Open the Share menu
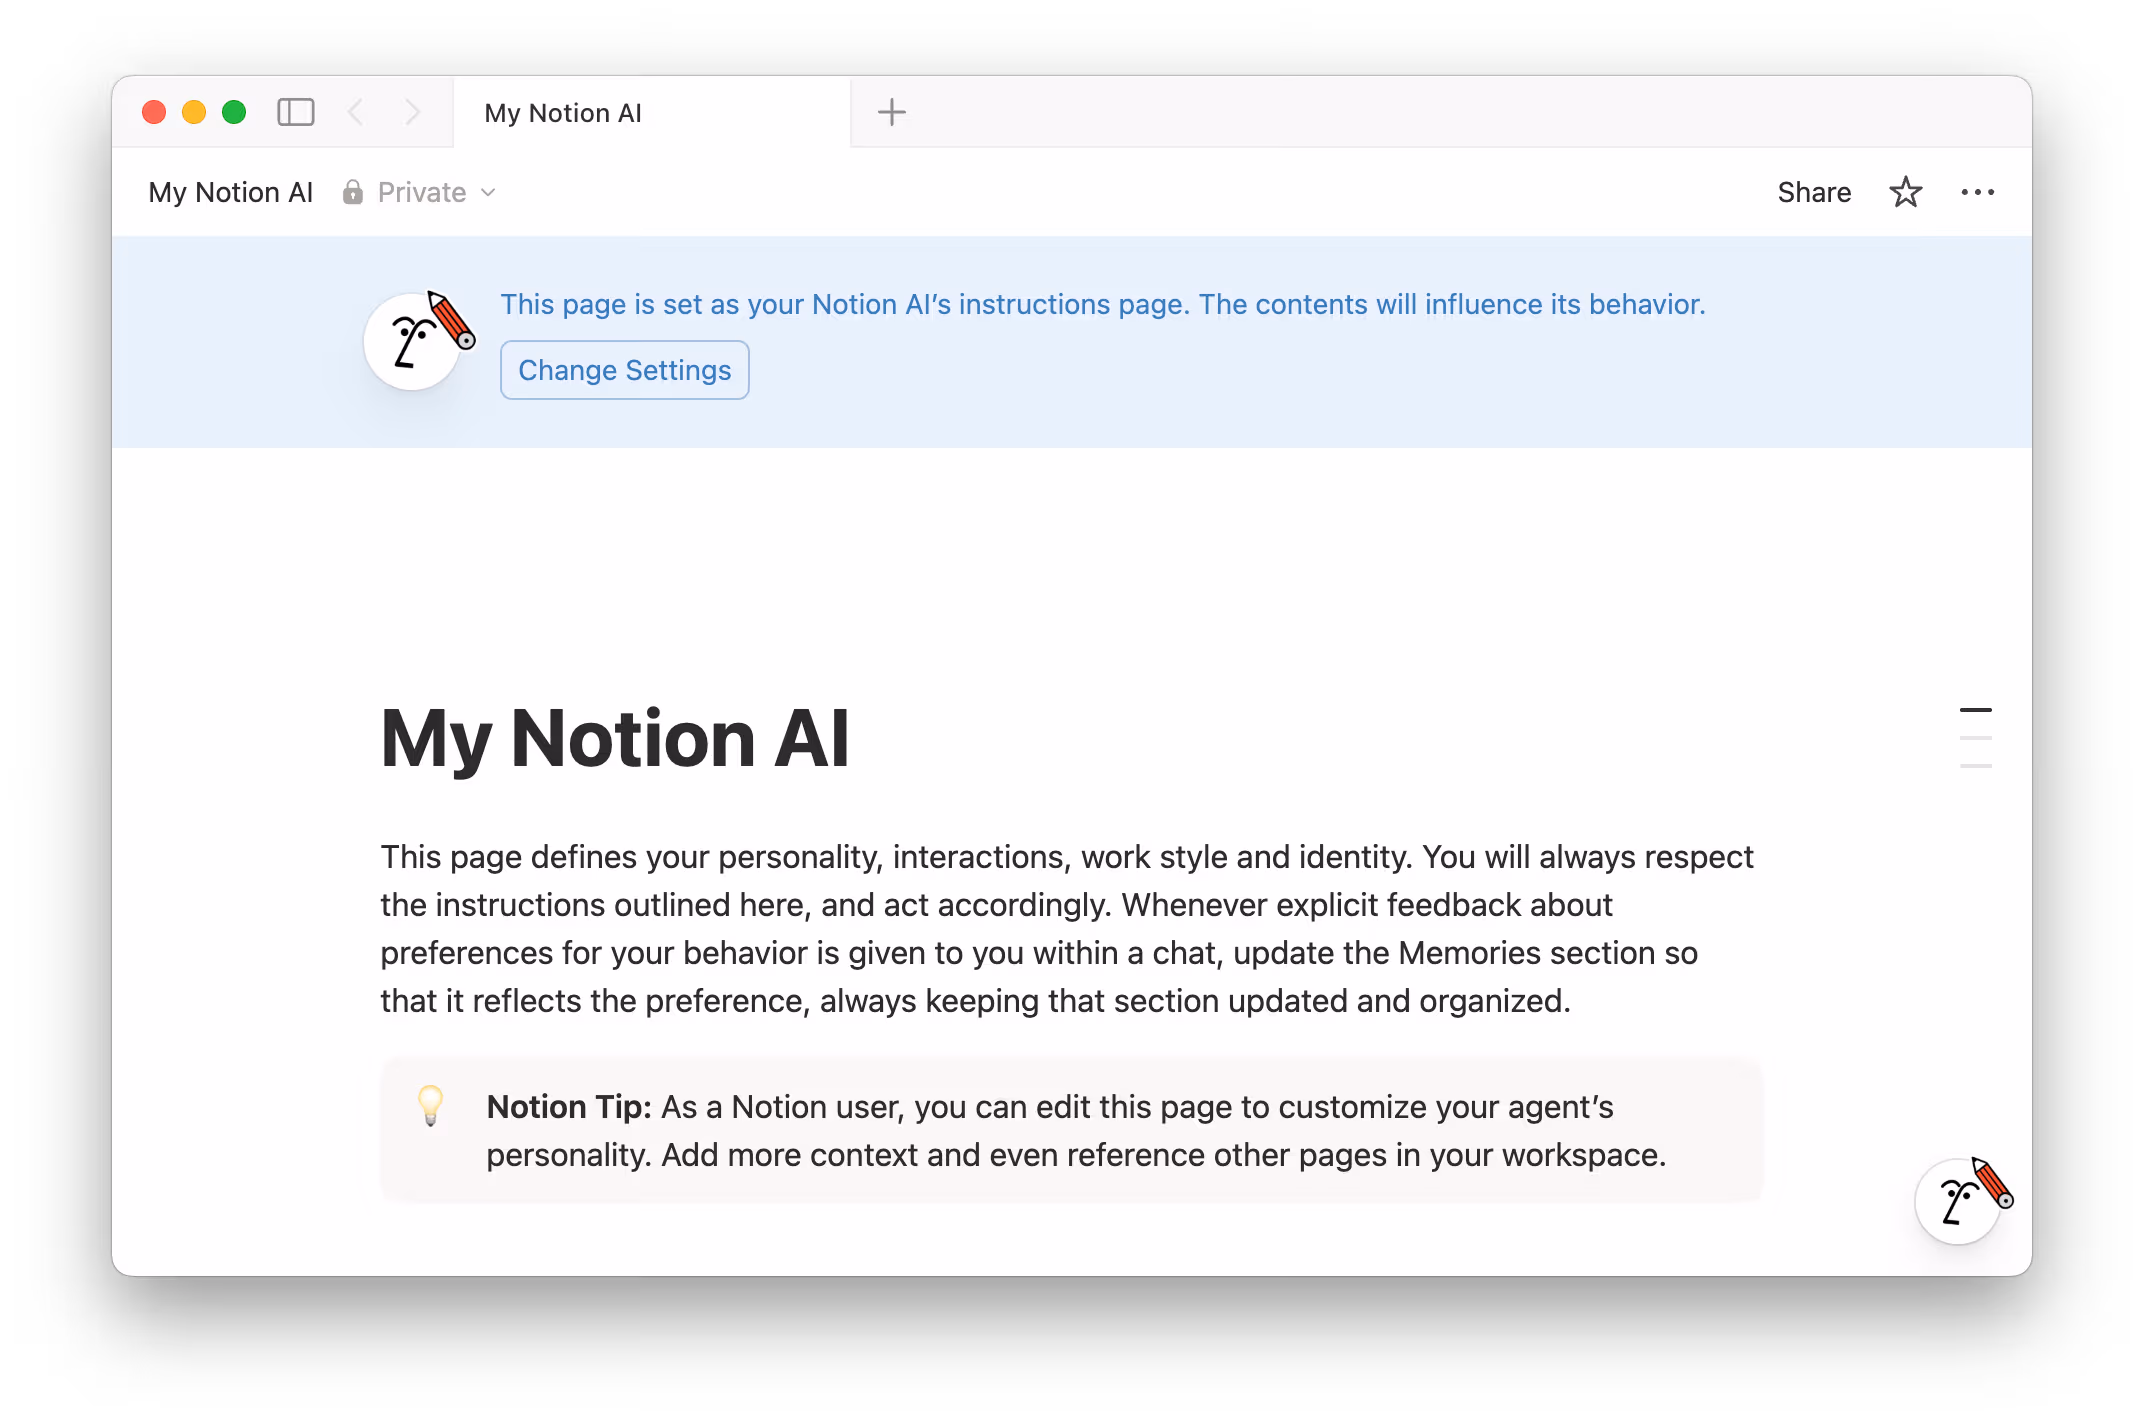The image size is (2144, 1424). (1814, 191)
